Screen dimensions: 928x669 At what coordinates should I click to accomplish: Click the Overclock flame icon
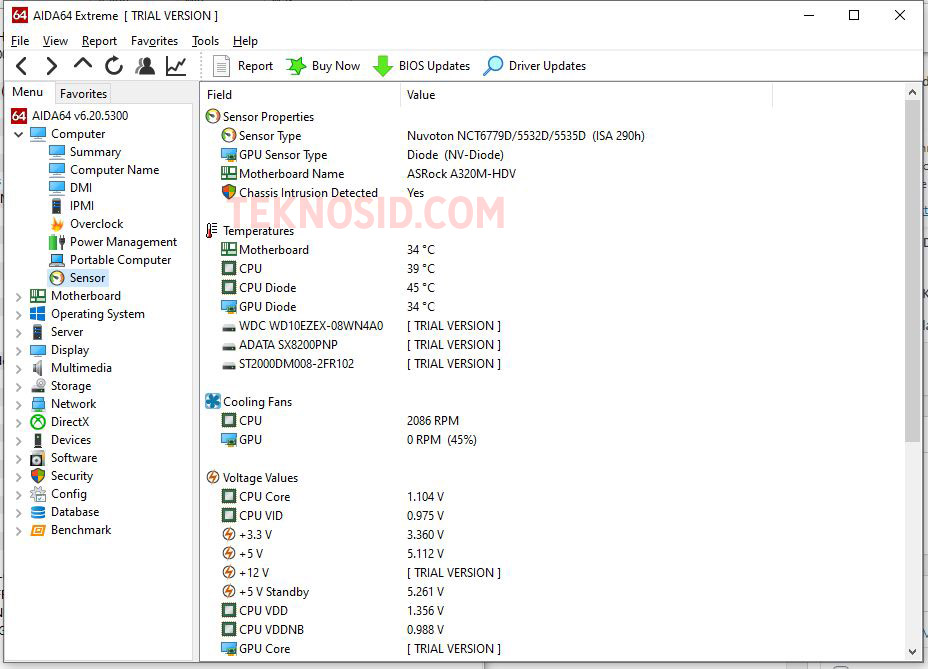57,224
